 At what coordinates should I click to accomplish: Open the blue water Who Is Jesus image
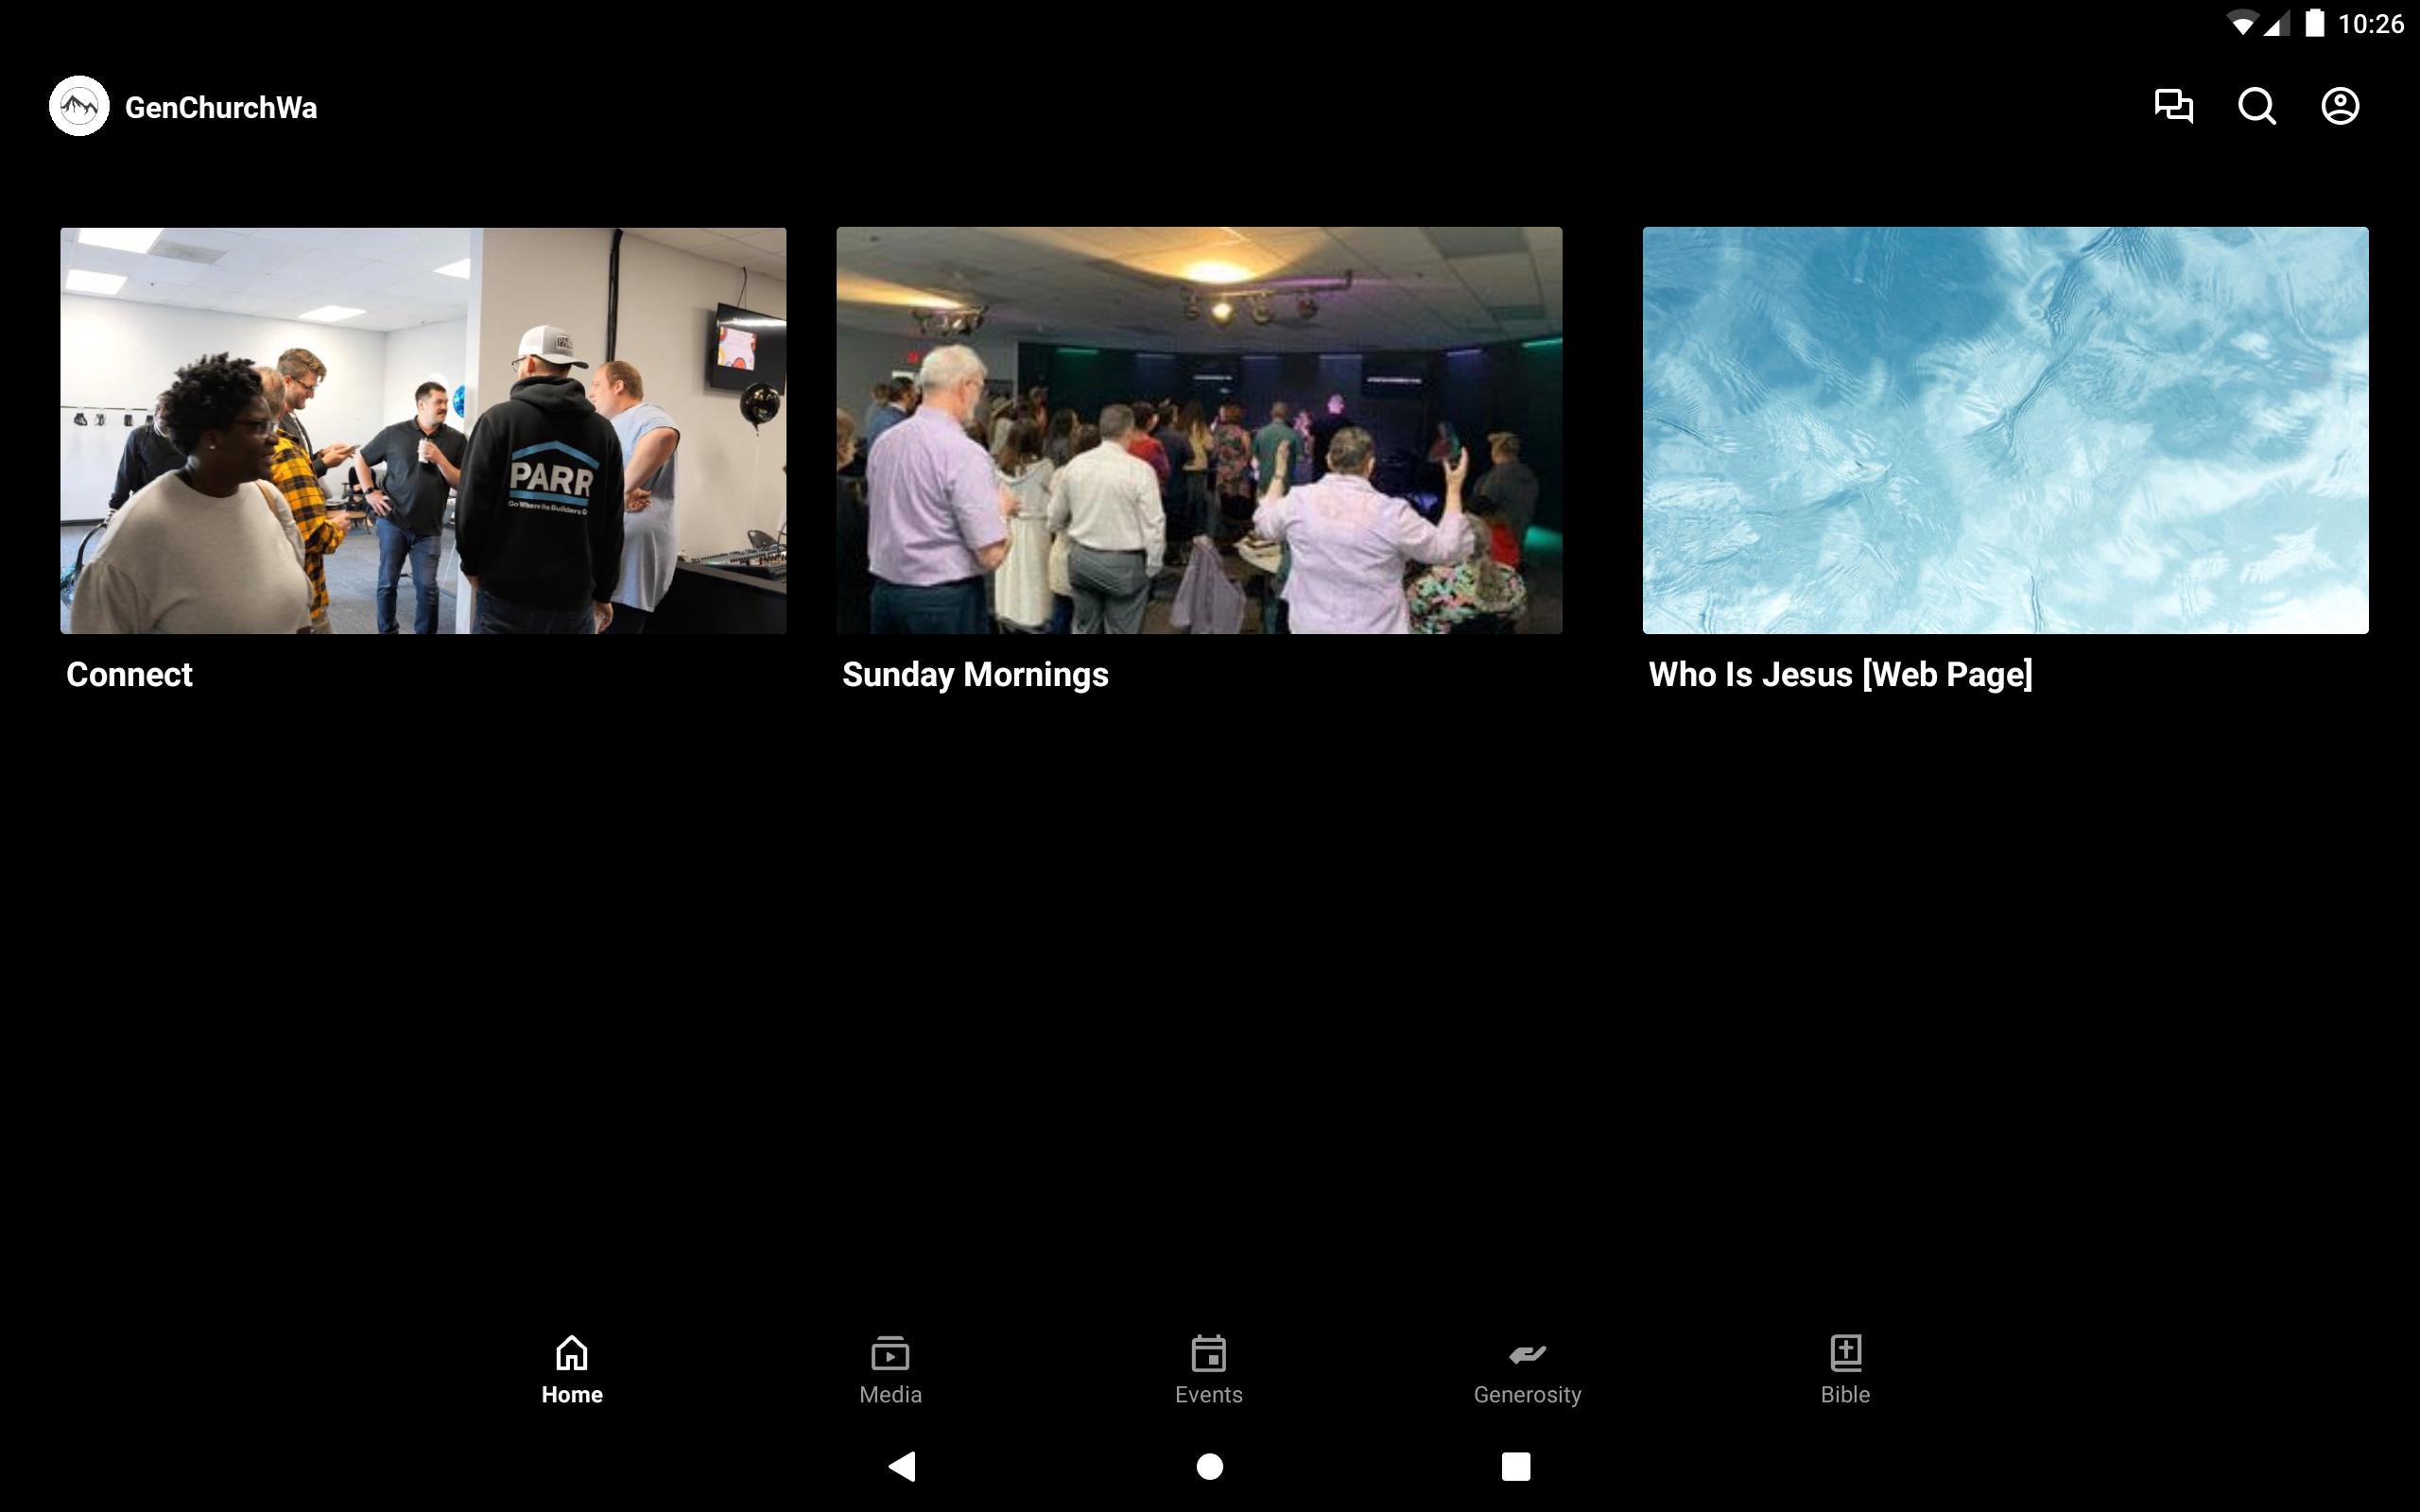pos(2005,430)
